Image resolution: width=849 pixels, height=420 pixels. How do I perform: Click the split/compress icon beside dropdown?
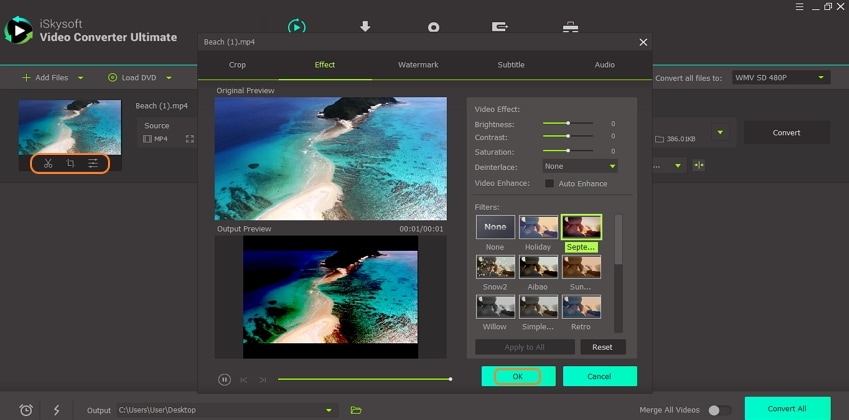(699, 165)
